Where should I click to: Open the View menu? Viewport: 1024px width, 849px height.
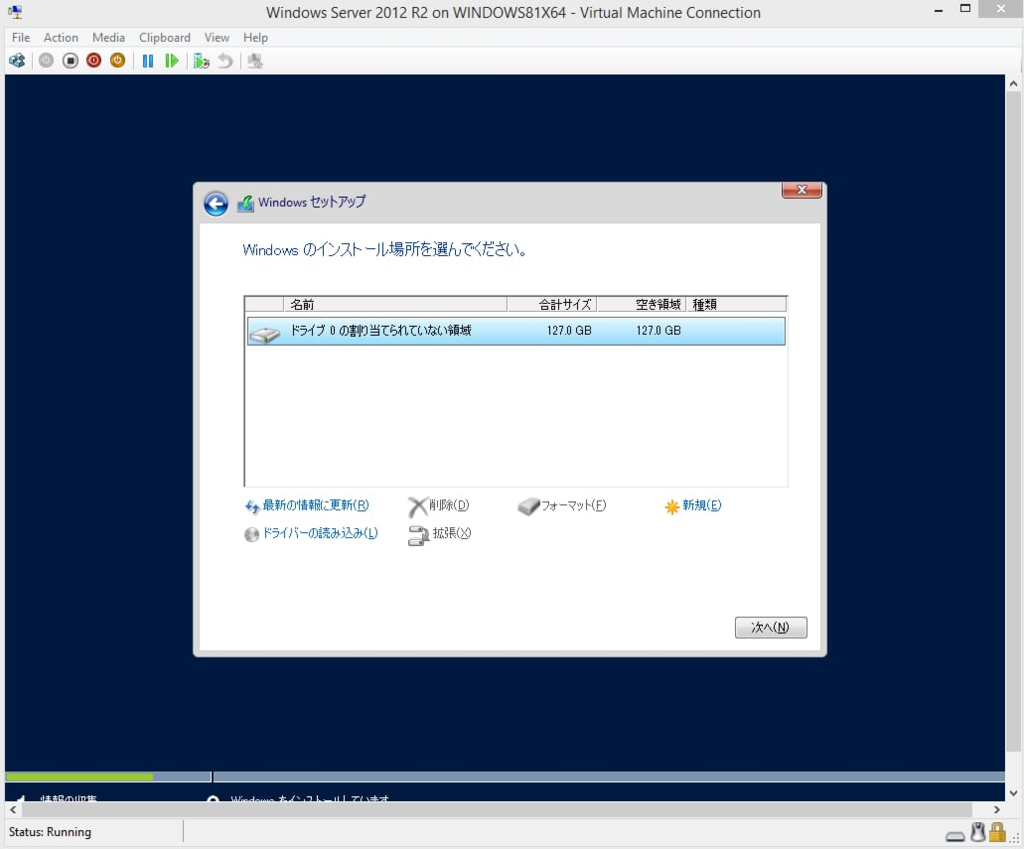coord(216,37)
